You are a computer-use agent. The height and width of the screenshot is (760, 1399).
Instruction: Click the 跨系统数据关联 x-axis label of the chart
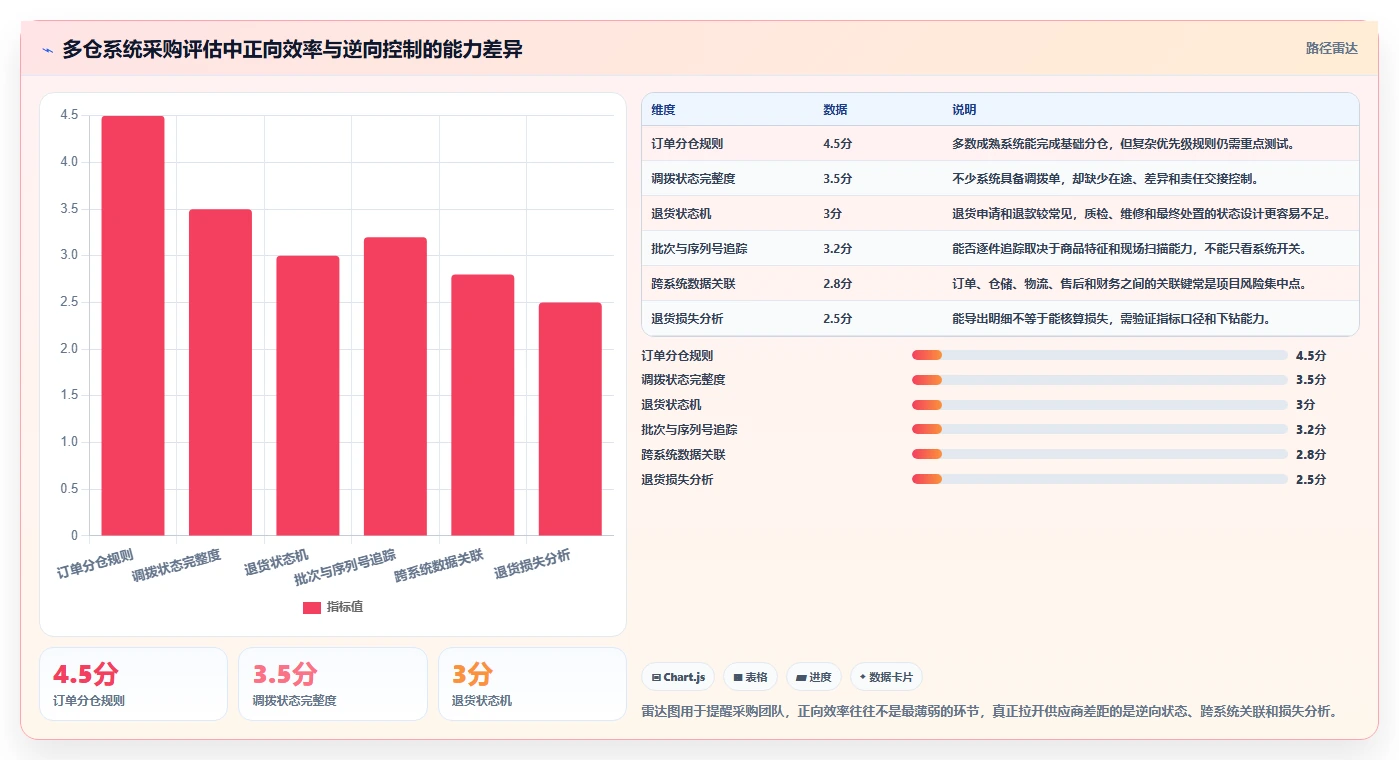pos(439,566)
